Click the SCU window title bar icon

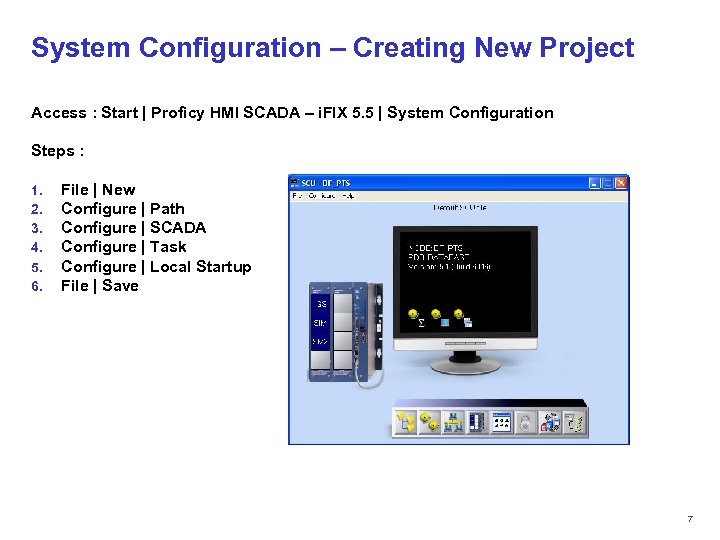(x=295, y=183)
